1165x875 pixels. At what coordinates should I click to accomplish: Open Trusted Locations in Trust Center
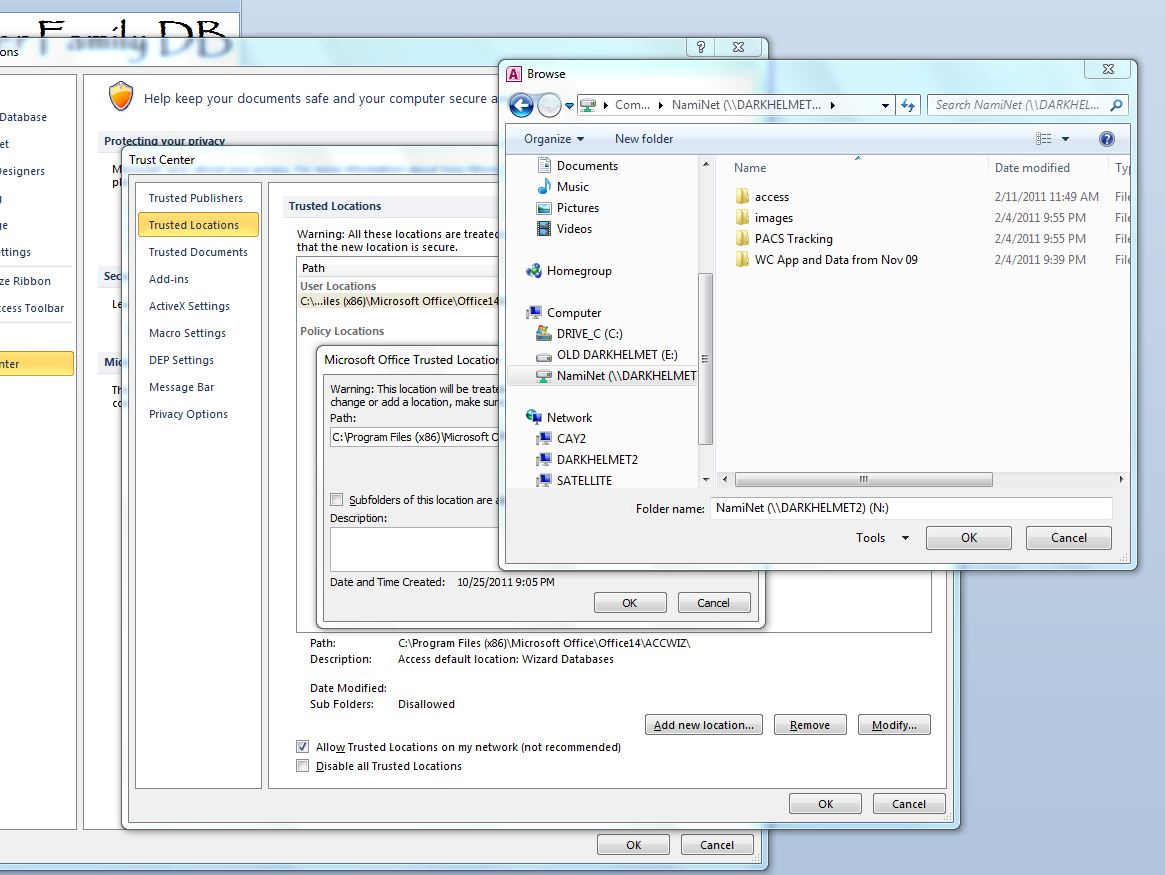coord(198,225)
